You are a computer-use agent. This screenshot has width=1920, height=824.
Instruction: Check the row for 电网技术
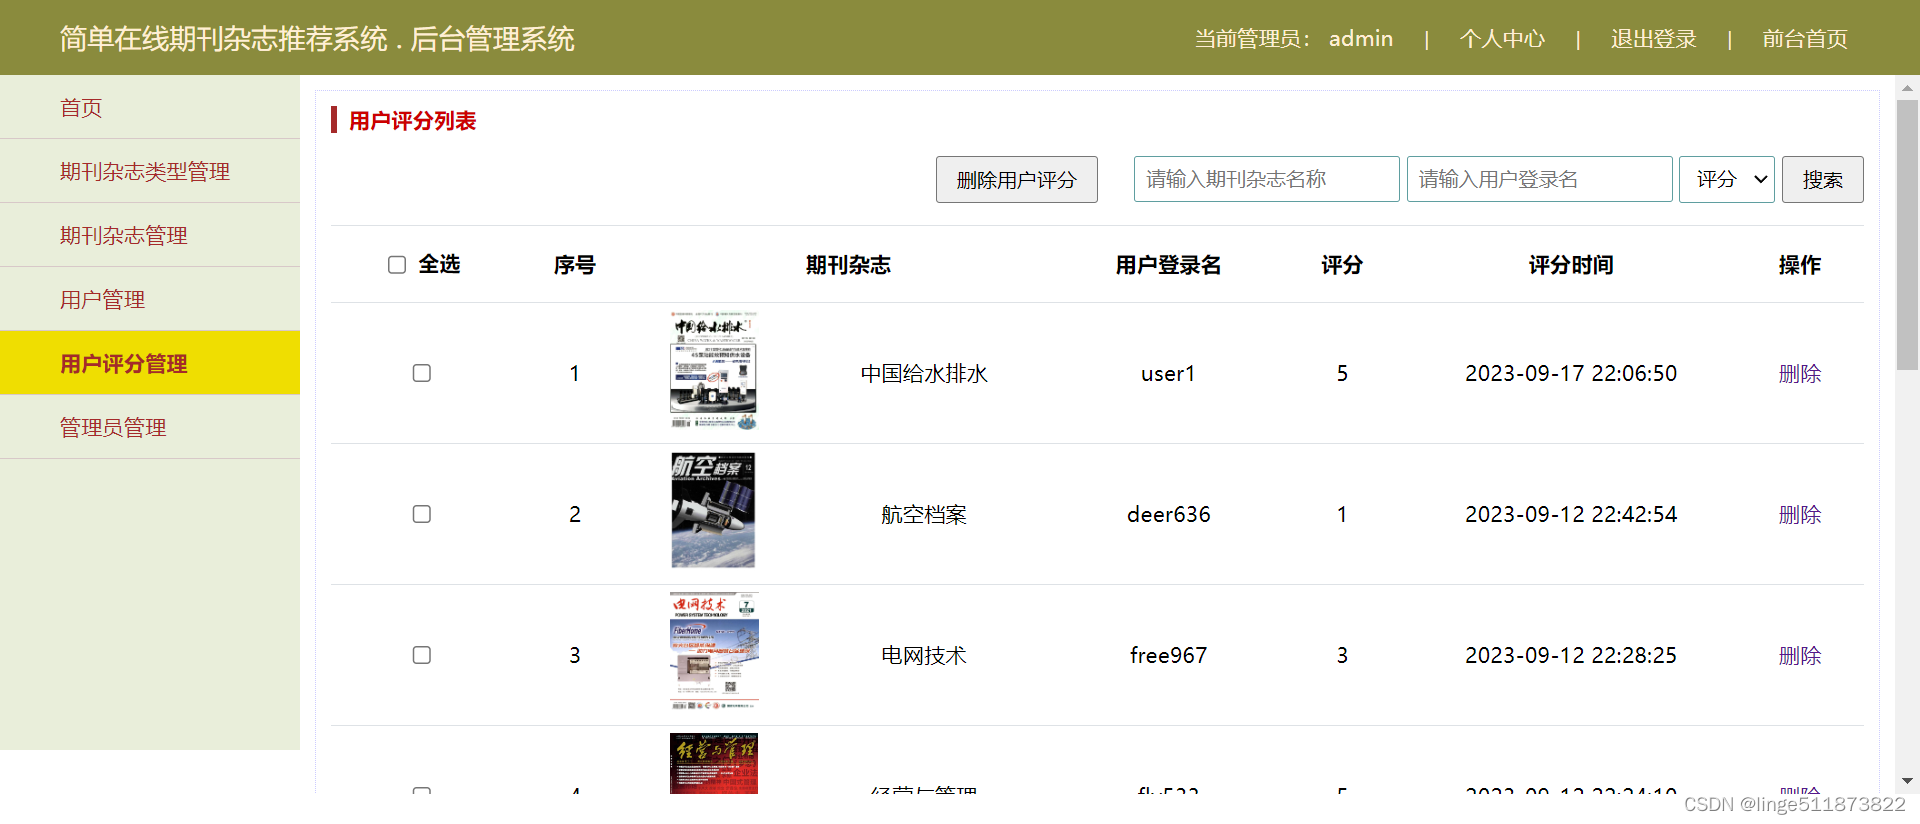422,655
